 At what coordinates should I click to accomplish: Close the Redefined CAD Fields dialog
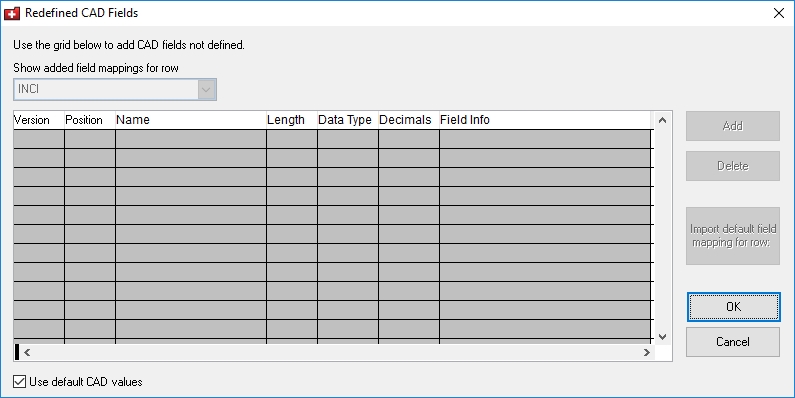779,13
